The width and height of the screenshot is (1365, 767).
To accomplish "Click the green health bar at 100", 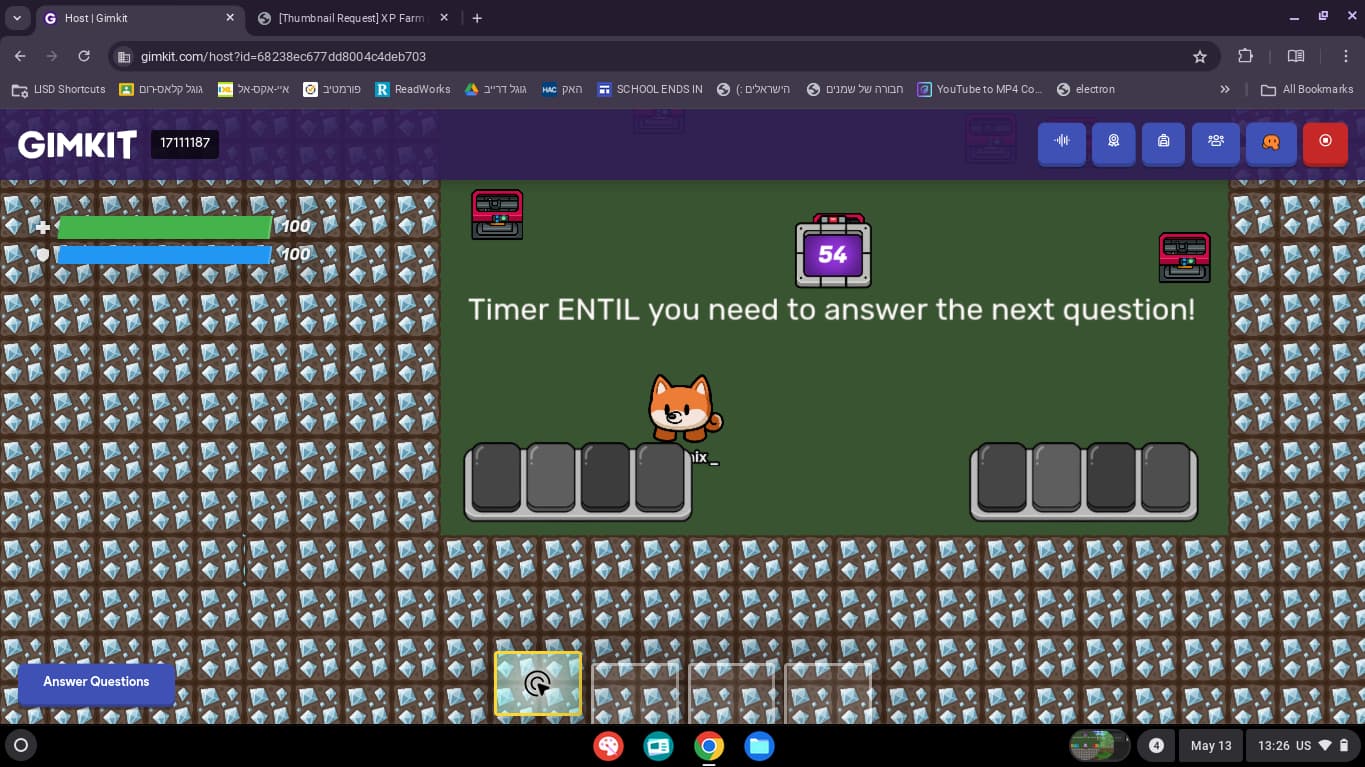I will coord(165,227).
